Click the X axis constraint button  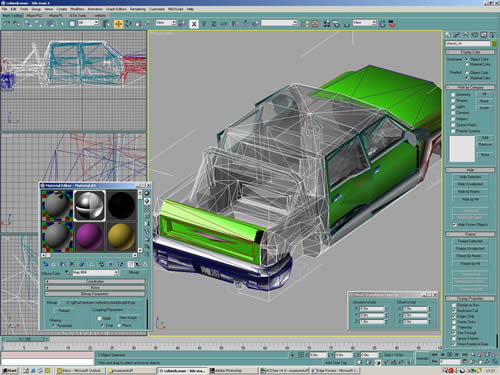[194, 24]
